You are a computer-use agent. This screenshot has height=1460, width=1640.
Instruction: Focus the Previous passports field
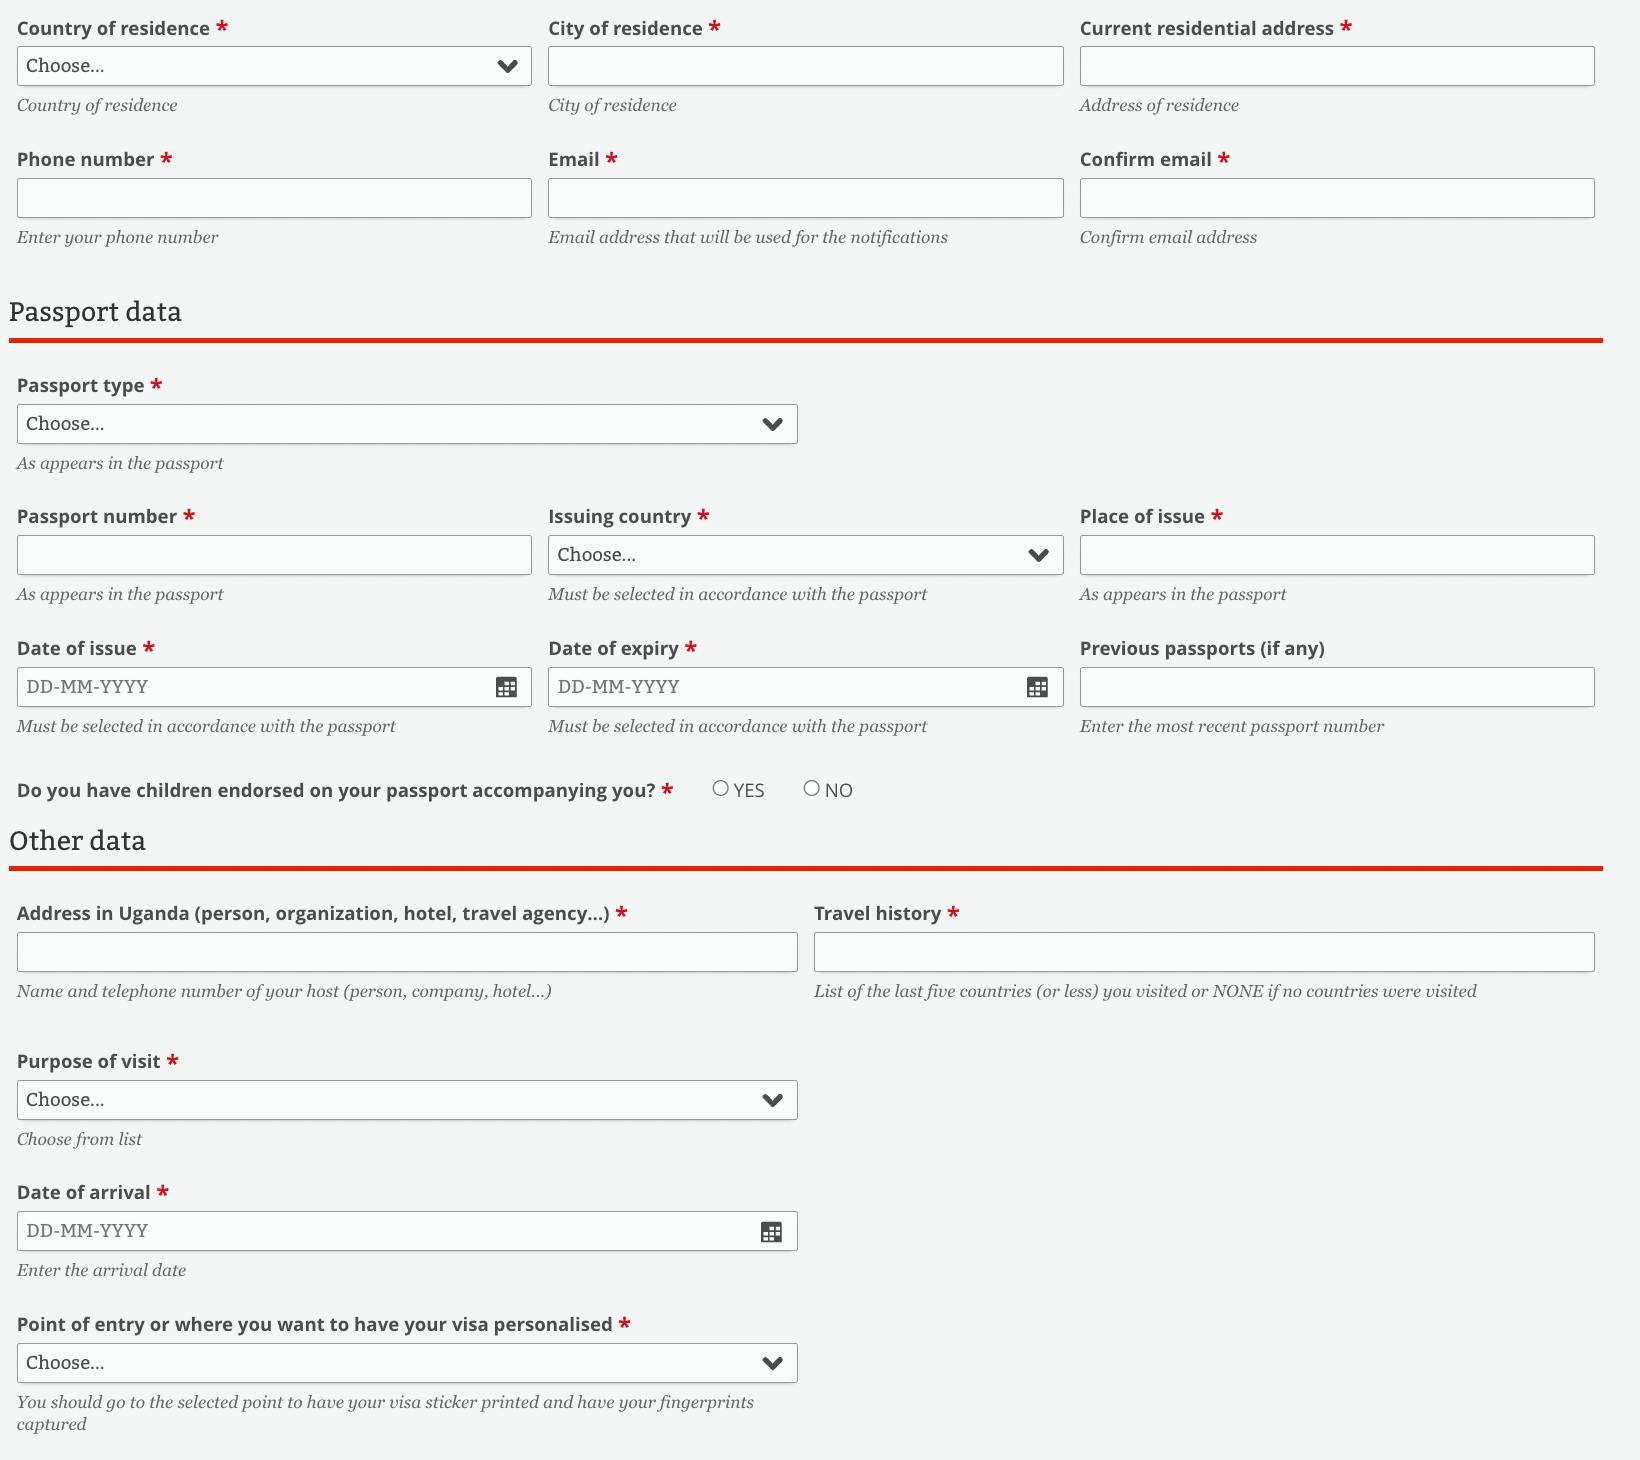1337,687
